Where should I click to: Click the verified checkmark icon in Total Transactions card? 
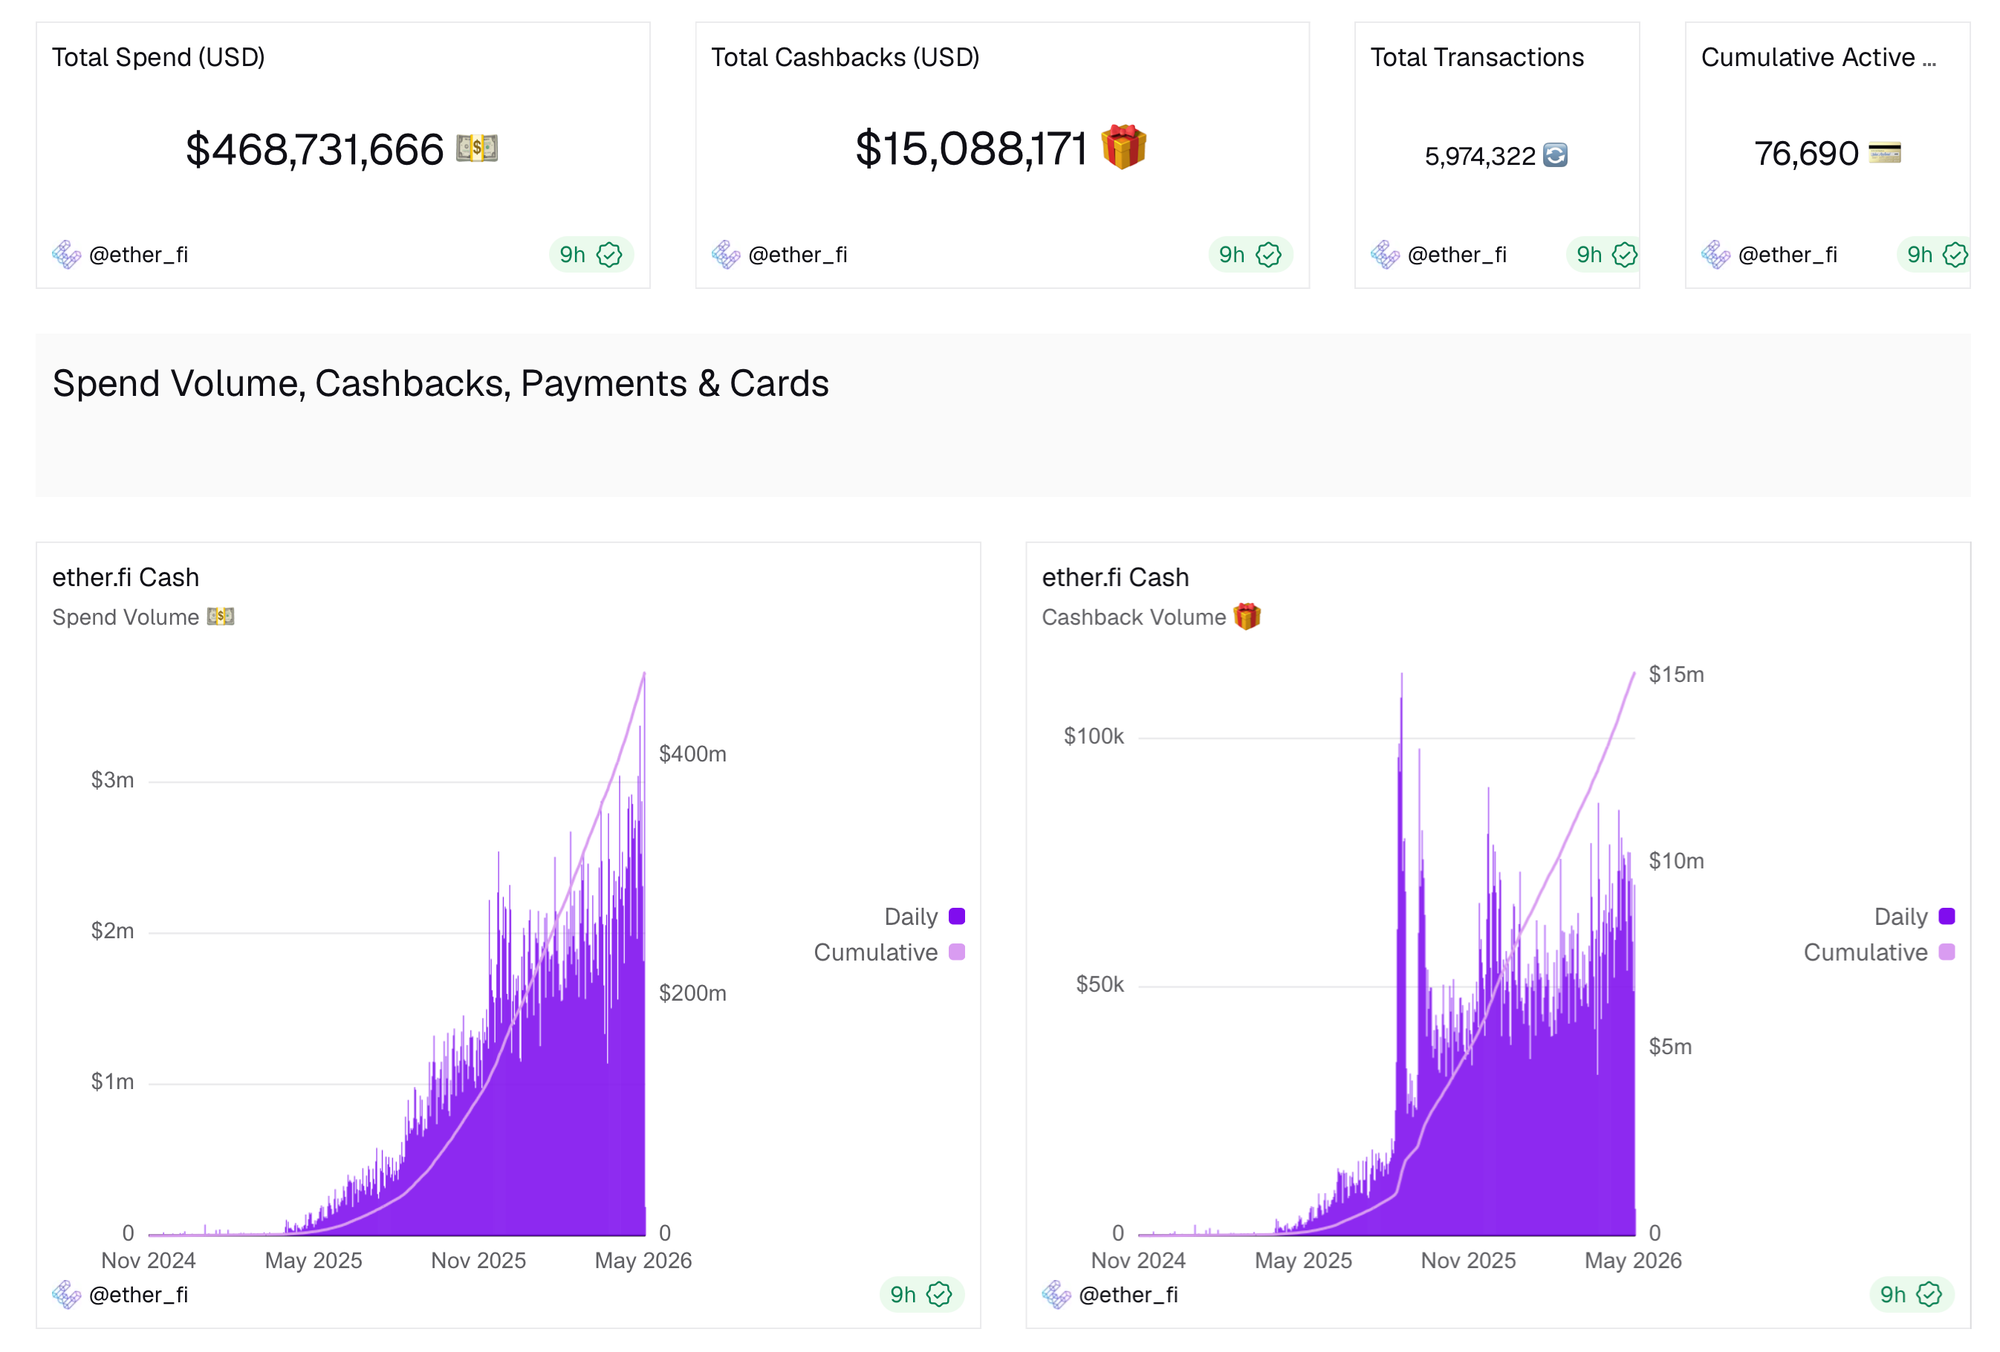click(1625, 255)
